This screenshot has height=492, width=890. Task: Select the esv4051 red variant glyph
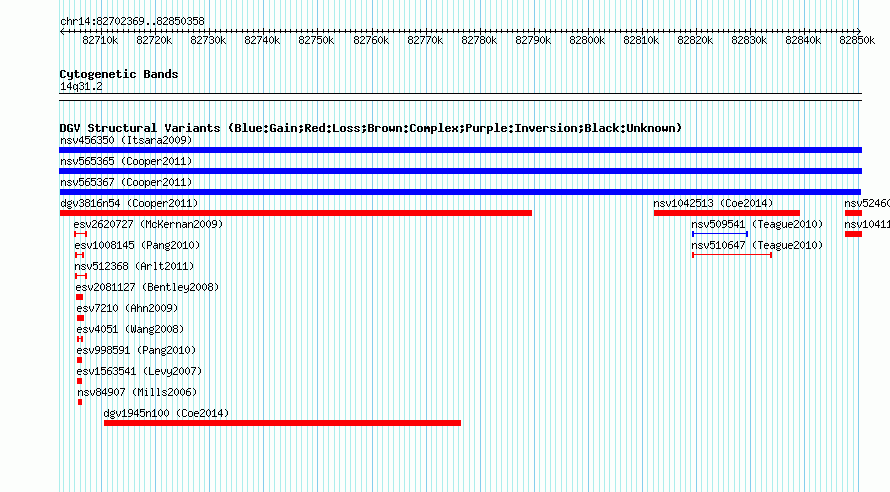tap(80, 339)
